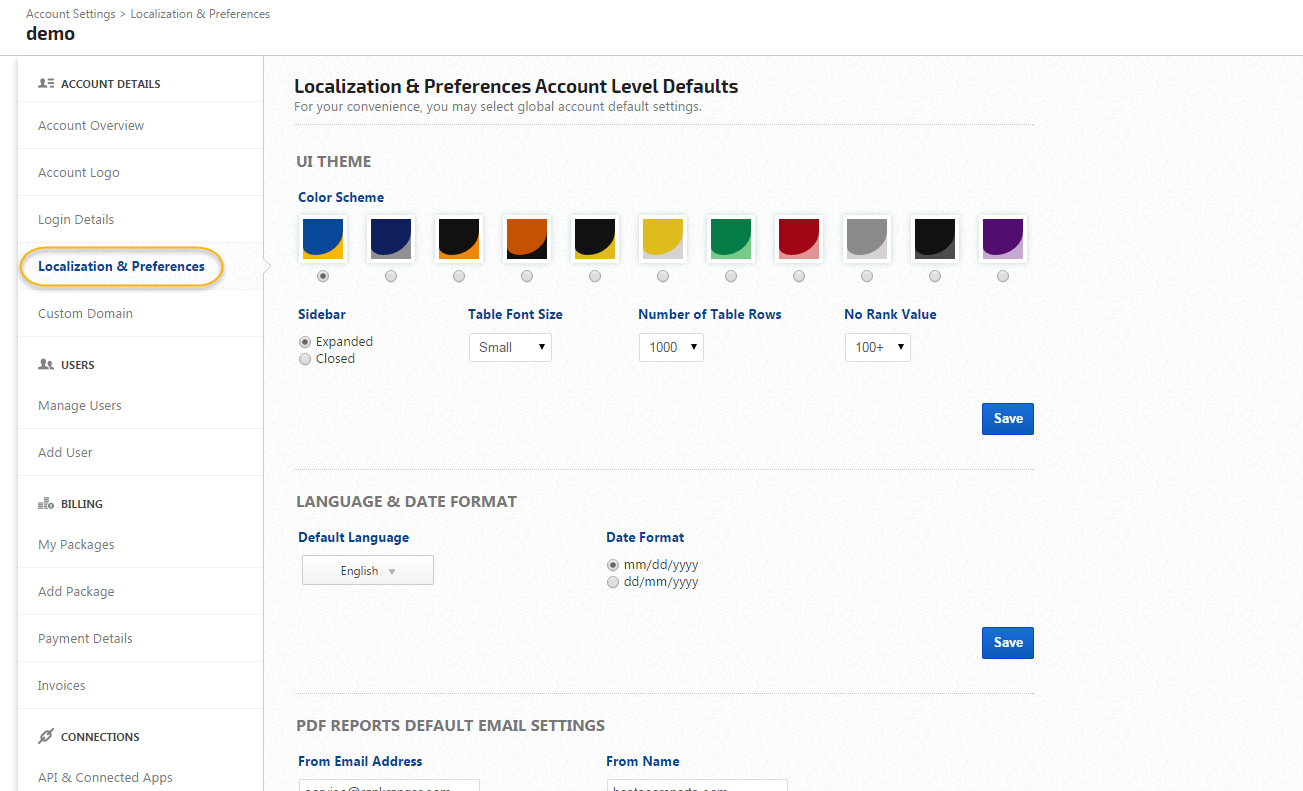Click Account Settings breadcrumb link

click(x=71, y=14)
